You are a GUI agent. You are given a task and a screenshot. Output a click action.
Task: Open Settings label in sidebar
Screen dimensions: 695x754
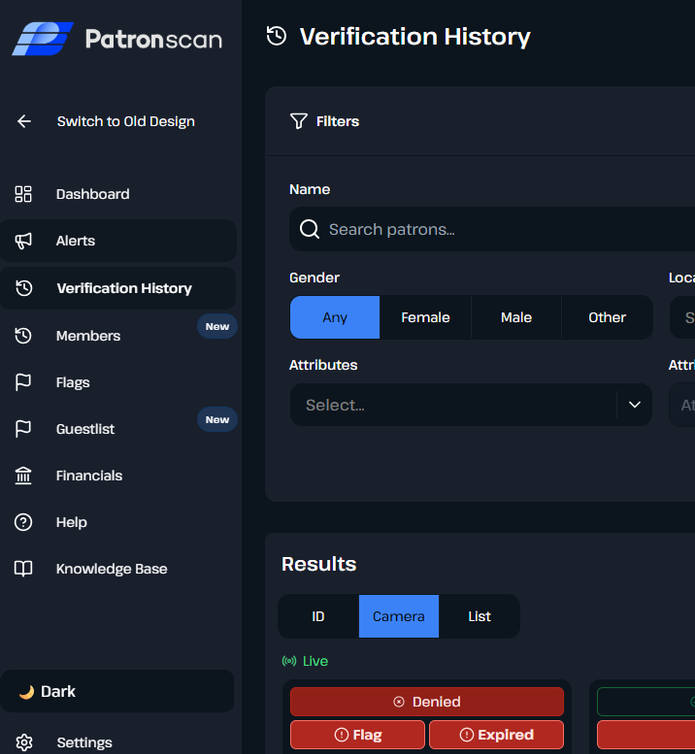click(84, 742)
